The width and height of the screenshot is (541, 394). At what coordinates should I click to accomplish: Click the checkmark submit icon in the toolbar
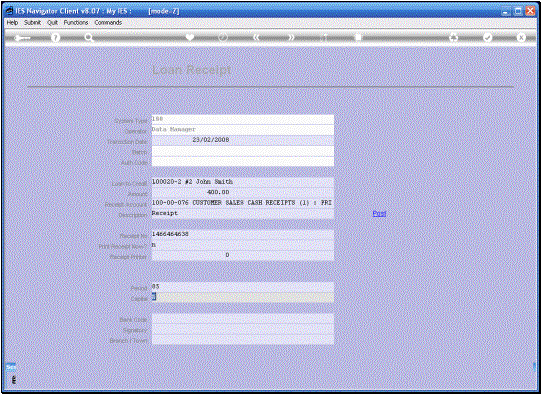pos(487,37)
